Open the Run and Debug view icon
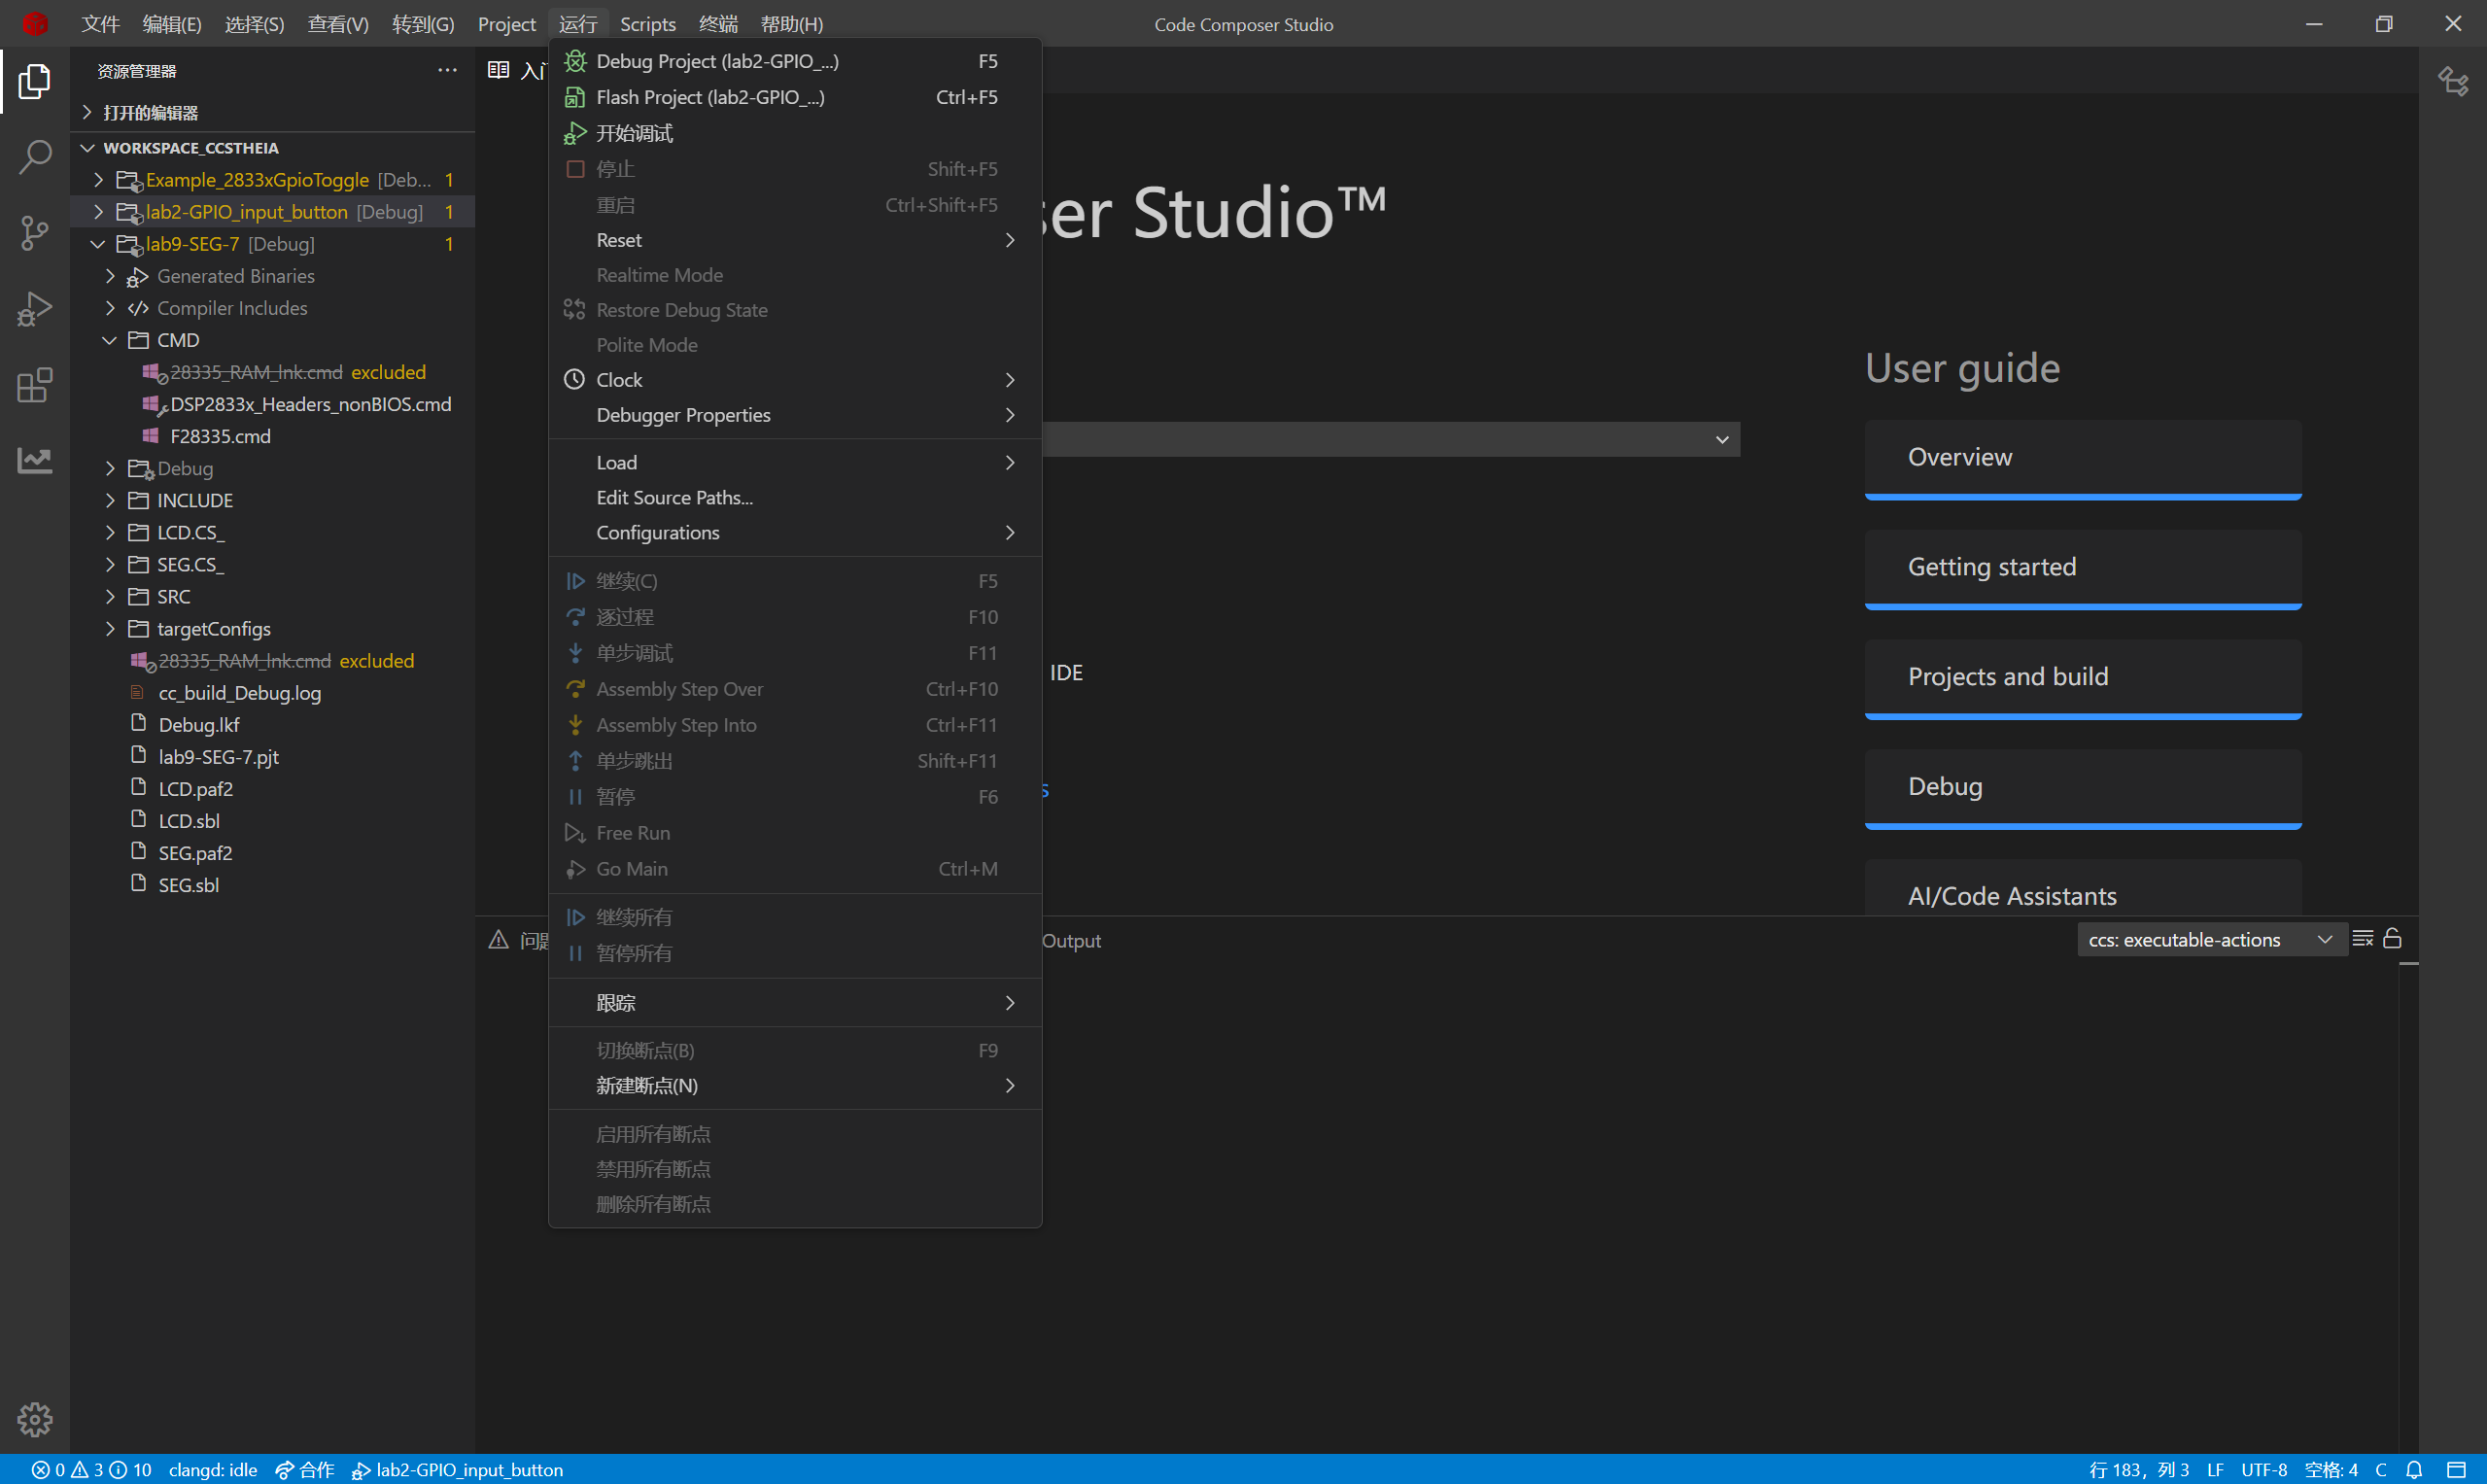Viewport: 2487px width, 1484px height. point(35,309)
